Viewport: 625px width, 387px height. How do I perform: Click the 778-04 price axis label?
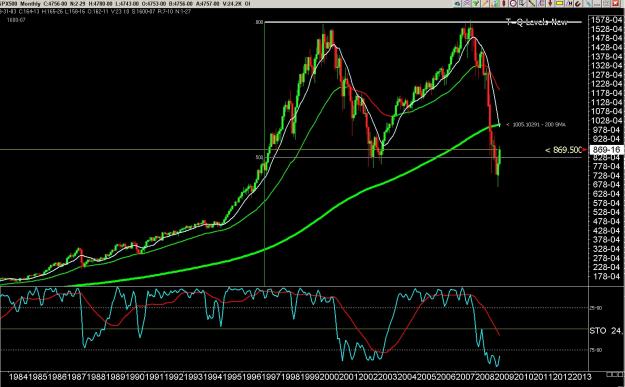pos(606,167)
